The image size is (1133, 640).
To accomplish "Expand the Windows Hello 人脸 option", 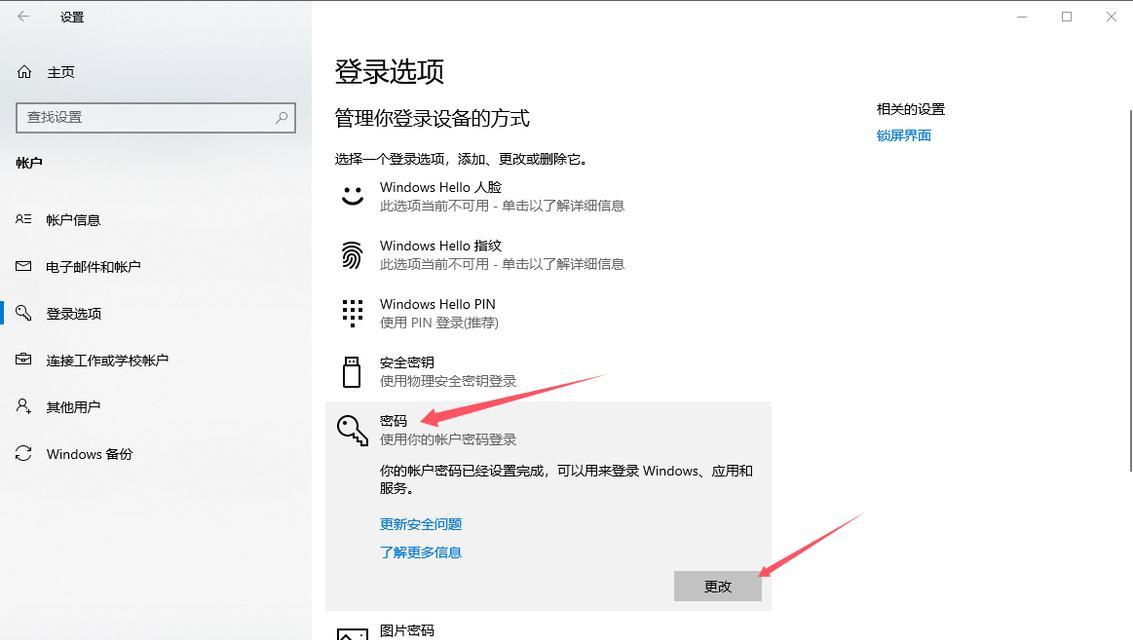I will click(548, 196).
